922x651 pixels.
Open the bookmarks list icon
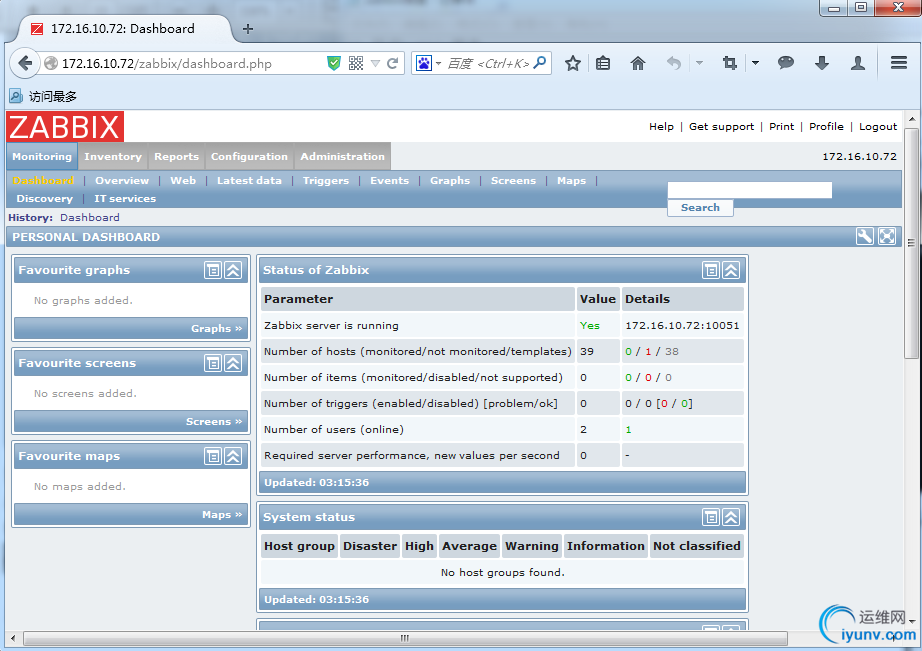pos(603,63)
